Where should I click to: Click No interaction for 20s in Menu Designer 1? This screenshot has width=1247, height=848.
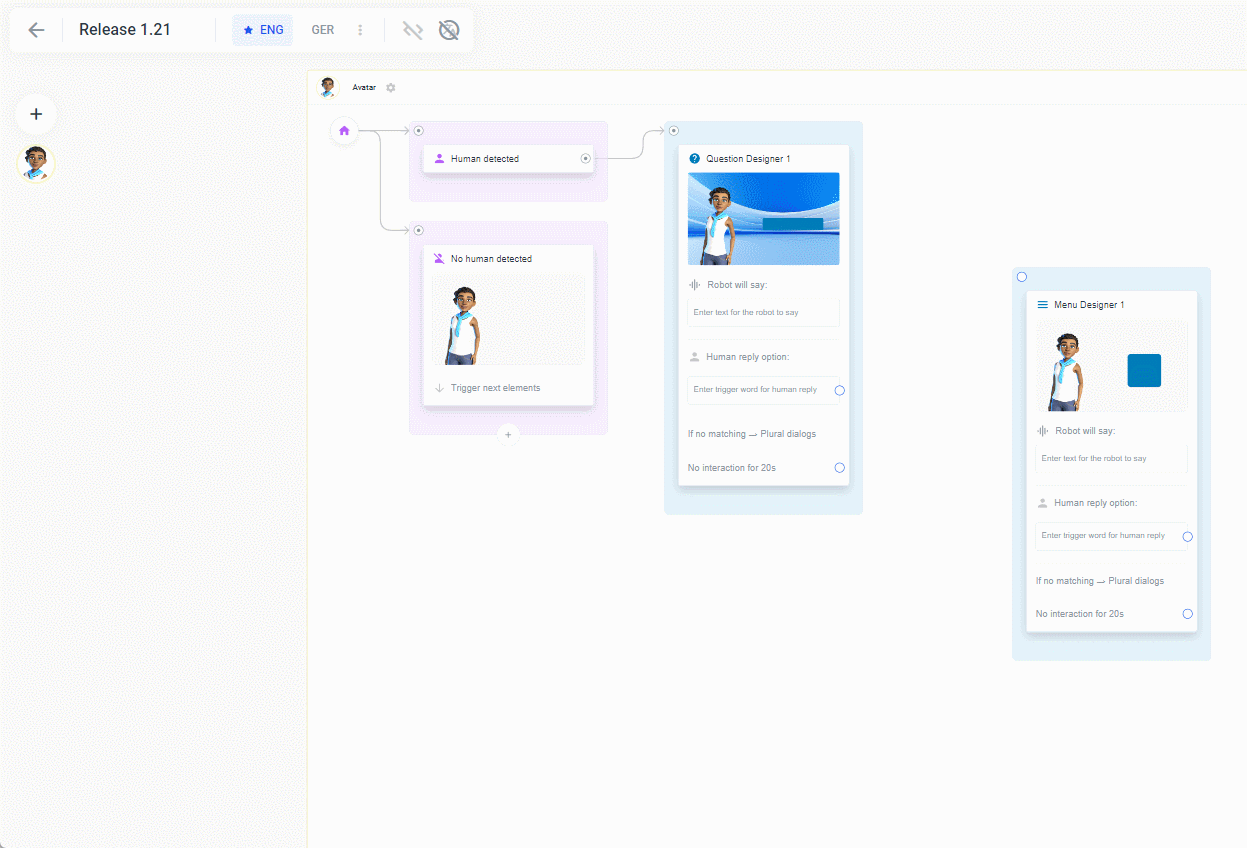coord(1080,614)
